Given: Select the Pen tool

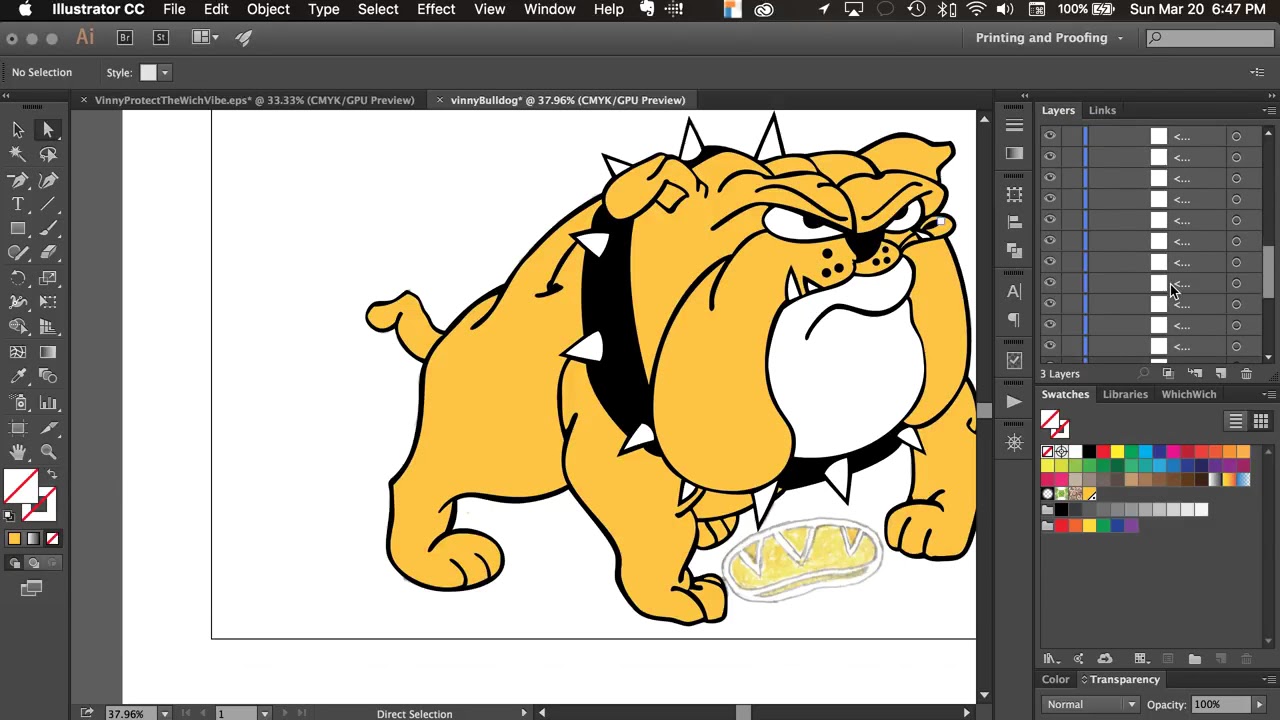Looking at the screenshot, I should click(x=18, y=180).
